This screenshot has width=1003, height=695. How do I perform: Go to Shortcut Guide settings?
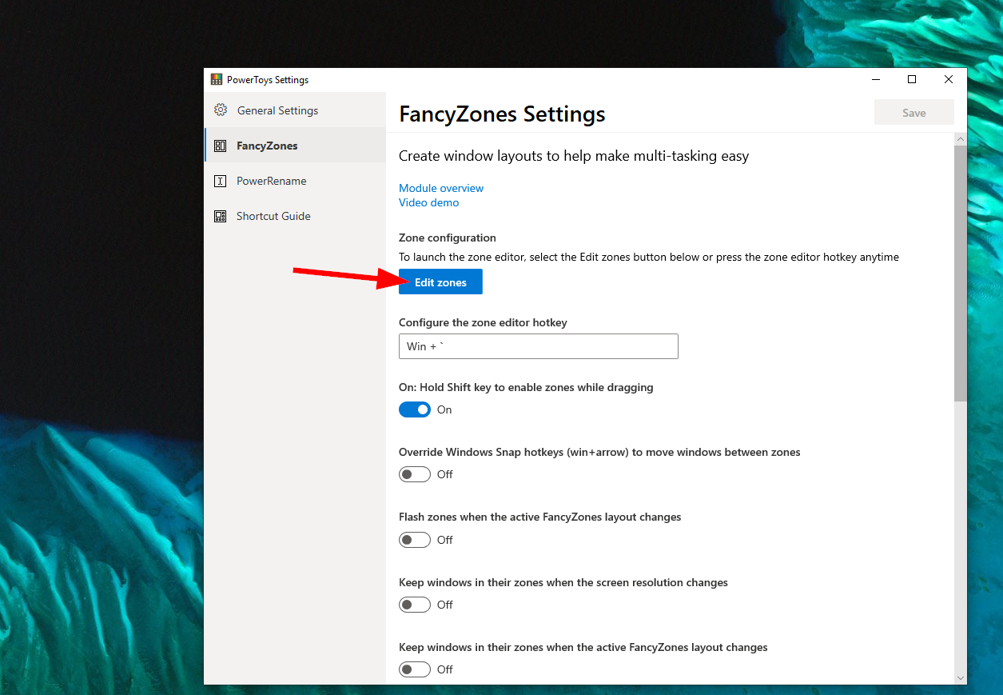pyautogui.click(x=273, y=216)
